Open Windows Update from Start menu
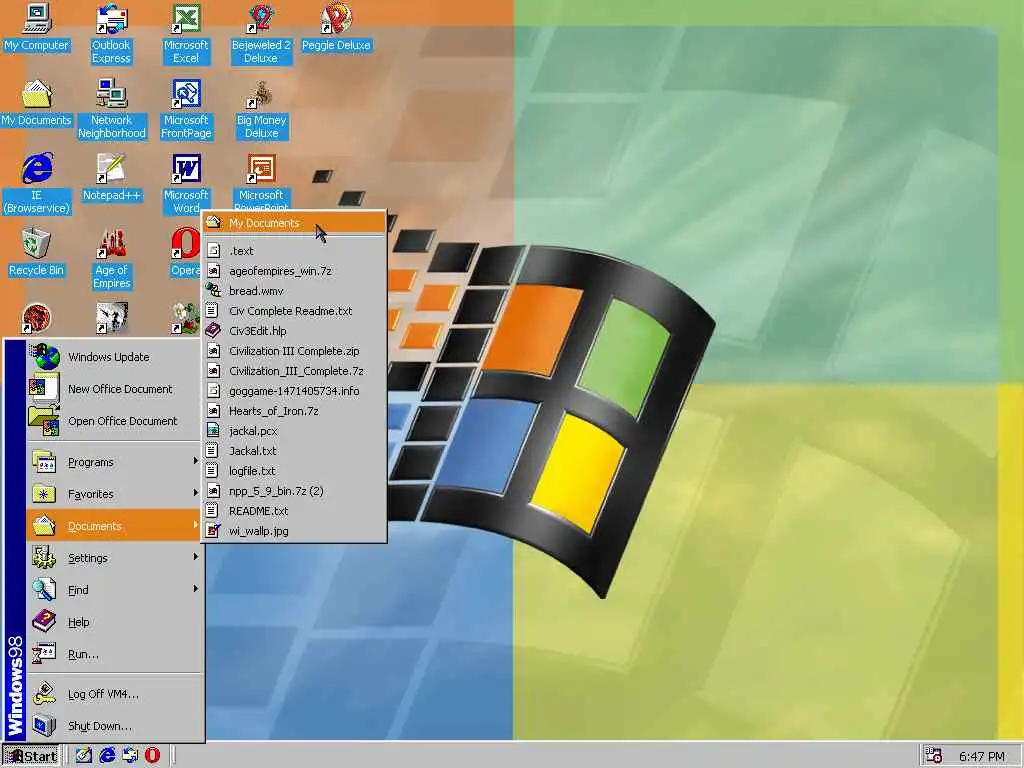1024x768 pixels. [114, 357]
